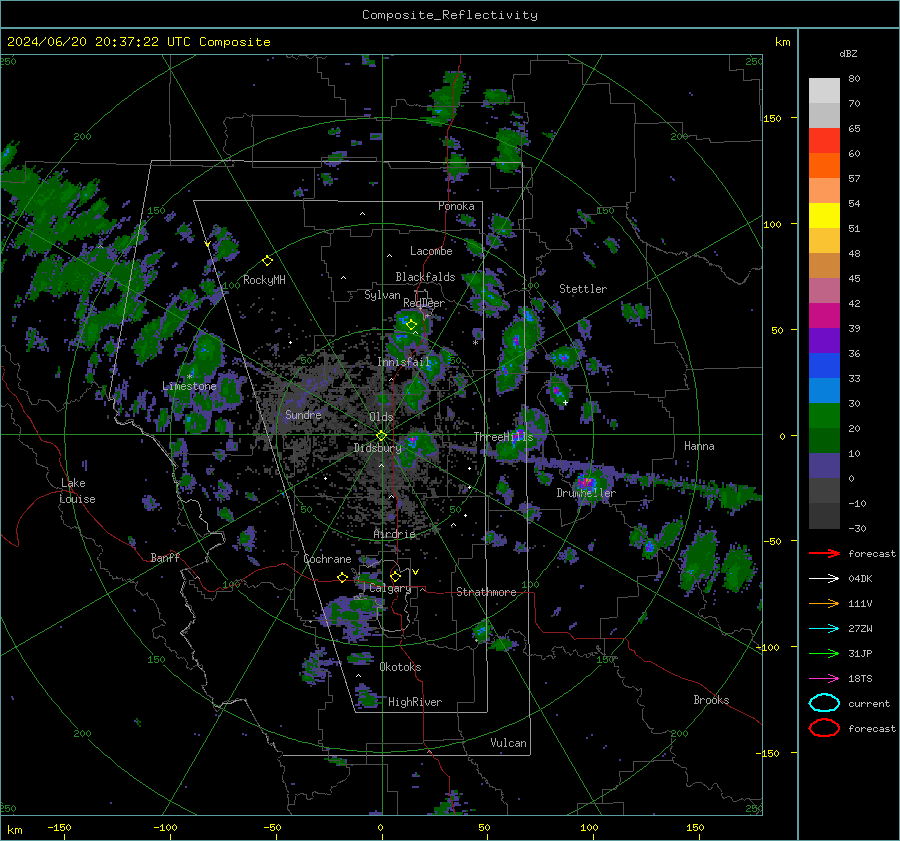Image resolution: width=900 pixels, height=841 pixels.
Task: Click the Calgary city label
Action: 390,588
